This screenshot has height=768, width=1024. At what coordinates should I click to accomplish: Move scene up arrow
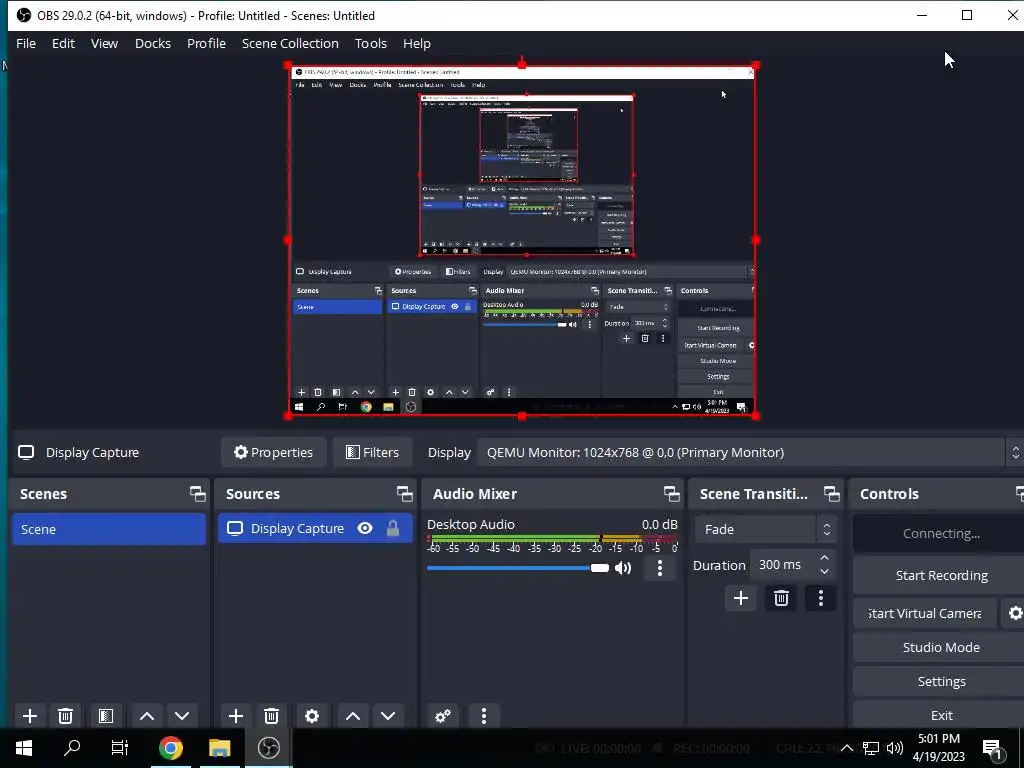click(147, 716)
